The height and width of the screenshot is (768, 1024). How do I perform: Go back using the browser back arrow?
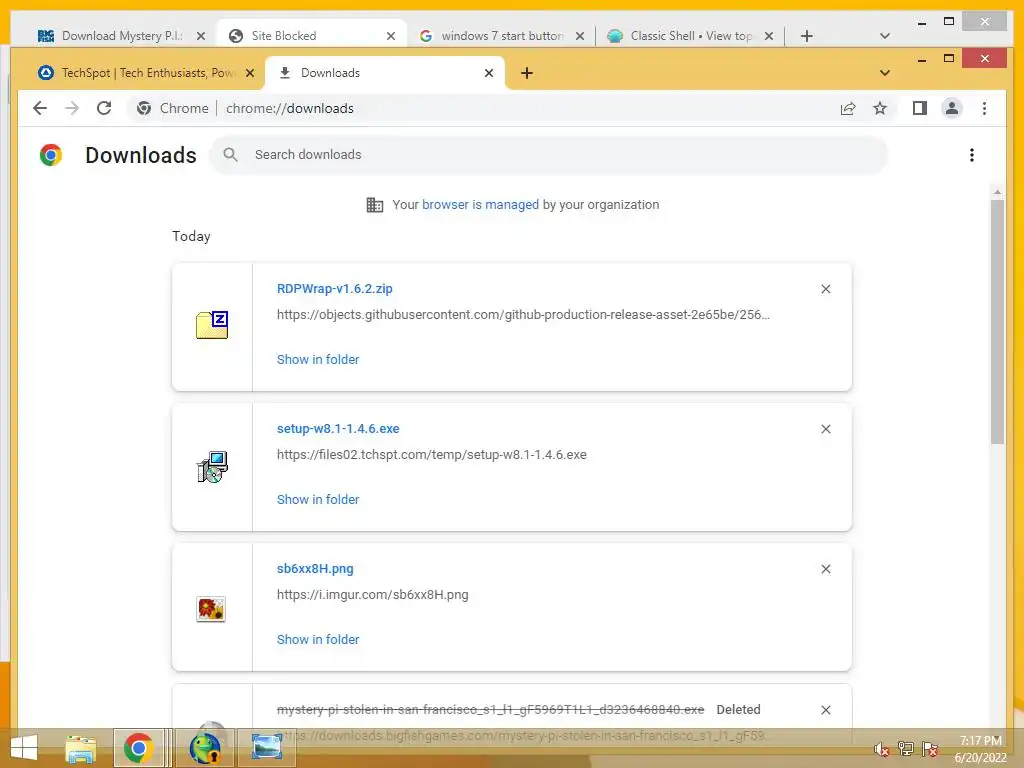(40, 108)
